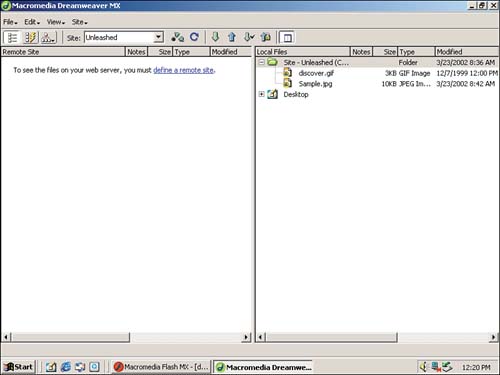Switch to Macromedia Flash MX taskbar button
The width and height of the screenshot is (500, 375).
161,367
